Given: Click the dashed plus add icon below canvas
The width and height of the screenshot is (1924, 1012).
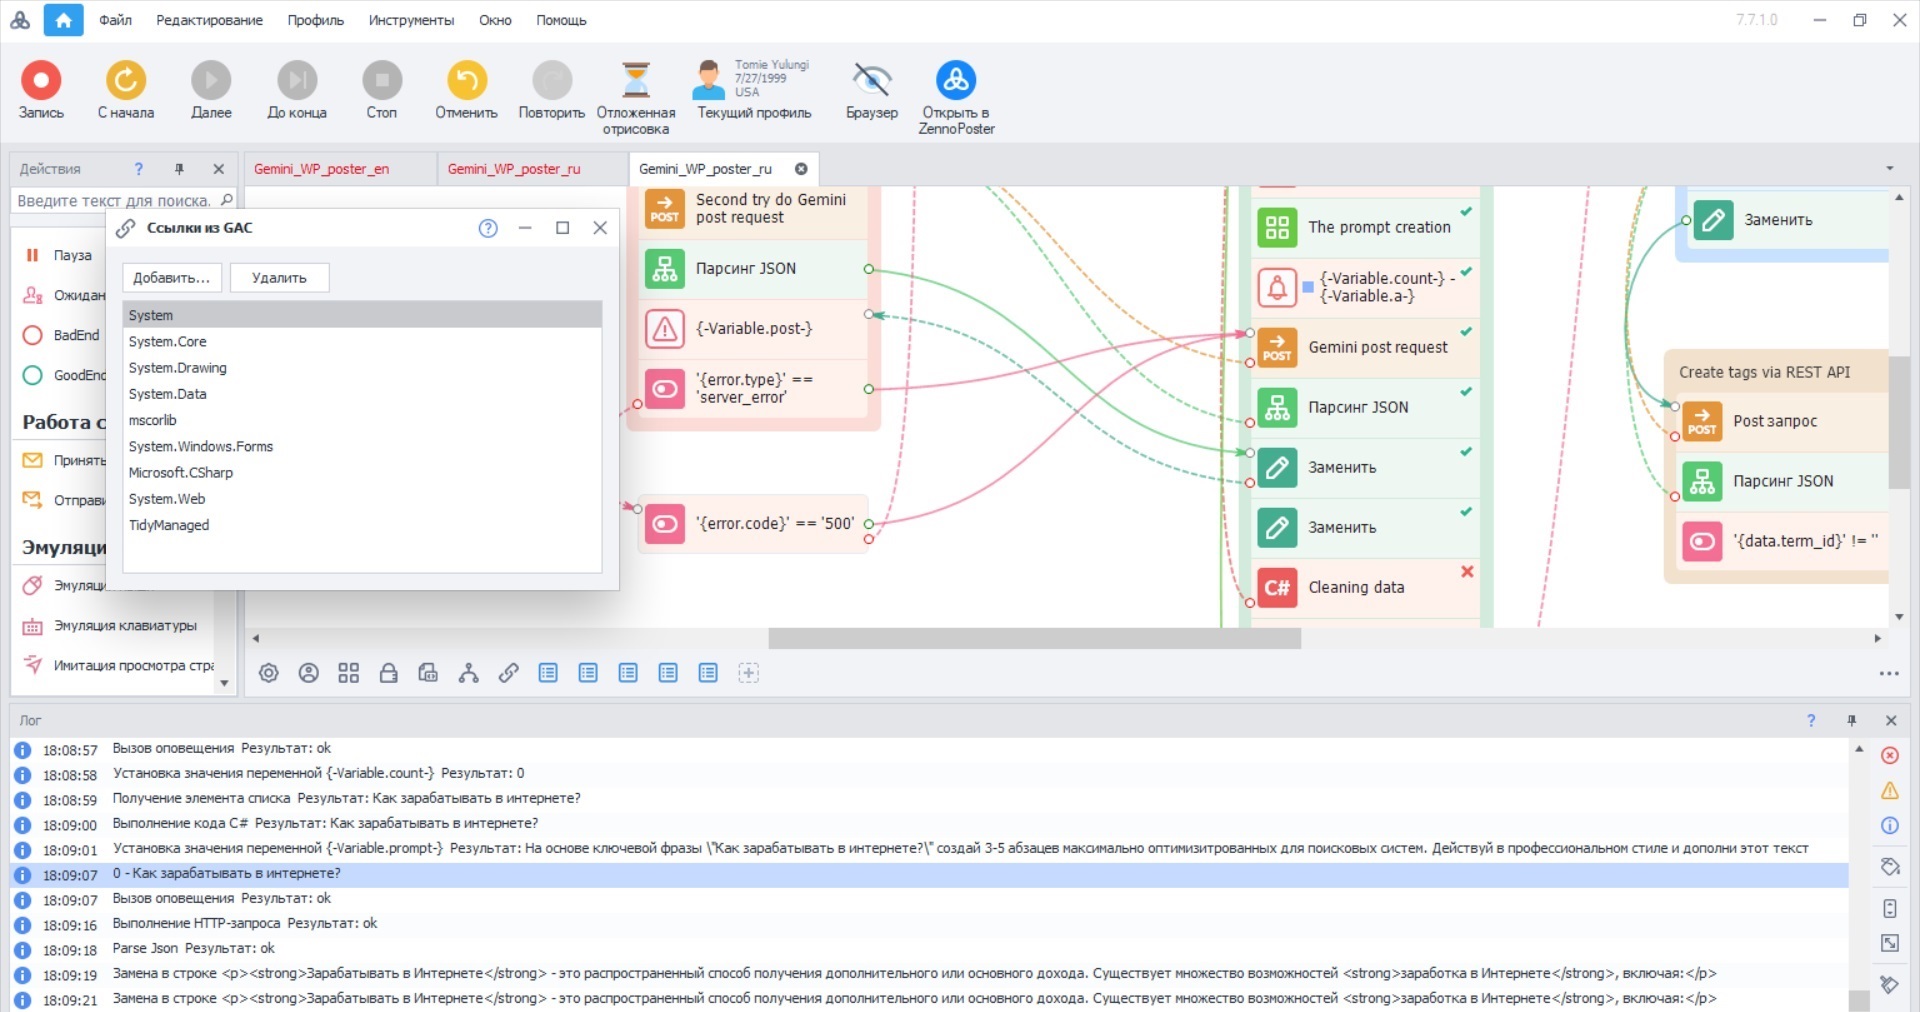Looking at the screenshot, I should click(748, 674).
